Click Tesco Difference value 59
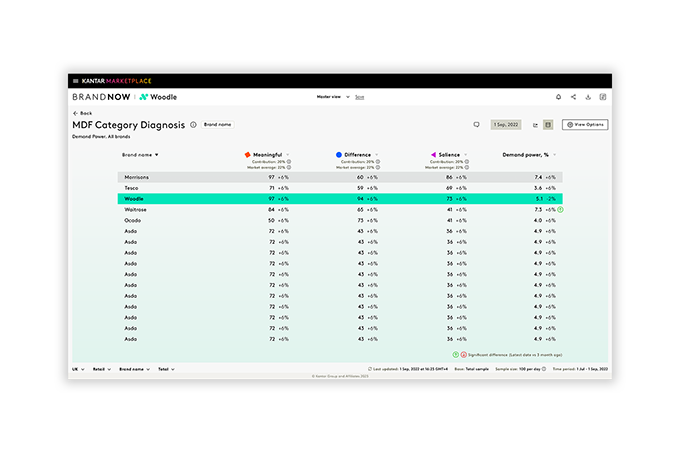Screen dimensions: 680x453 pos(360,188)
